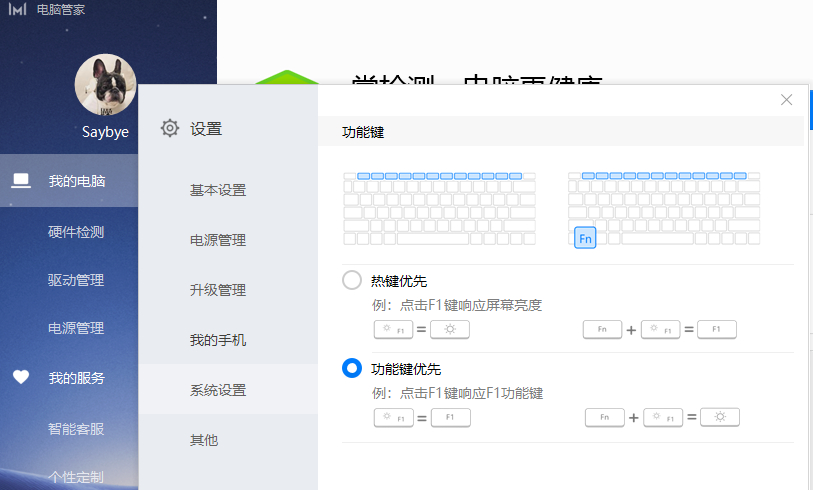Click the Saybye profile avatar

pyautogui.click(x=106, y=85)
